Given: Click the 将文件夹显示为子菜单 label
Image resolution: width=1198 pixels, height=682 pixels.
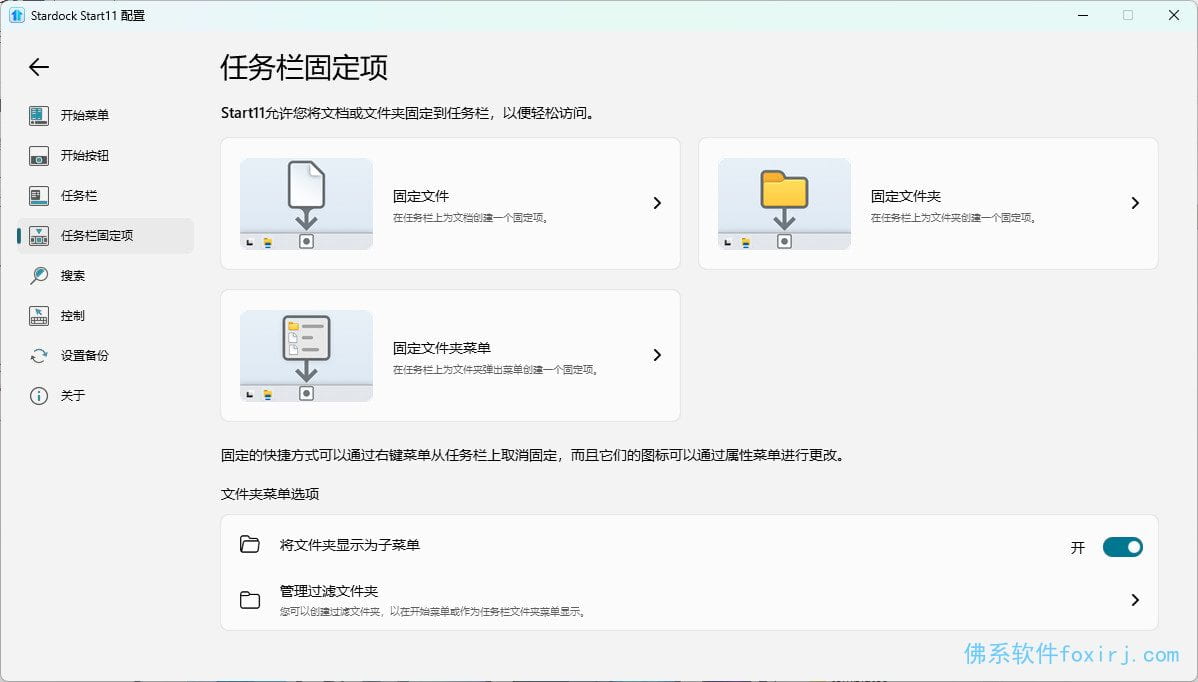Looking at the screenshot, I should tap(350, 545).
